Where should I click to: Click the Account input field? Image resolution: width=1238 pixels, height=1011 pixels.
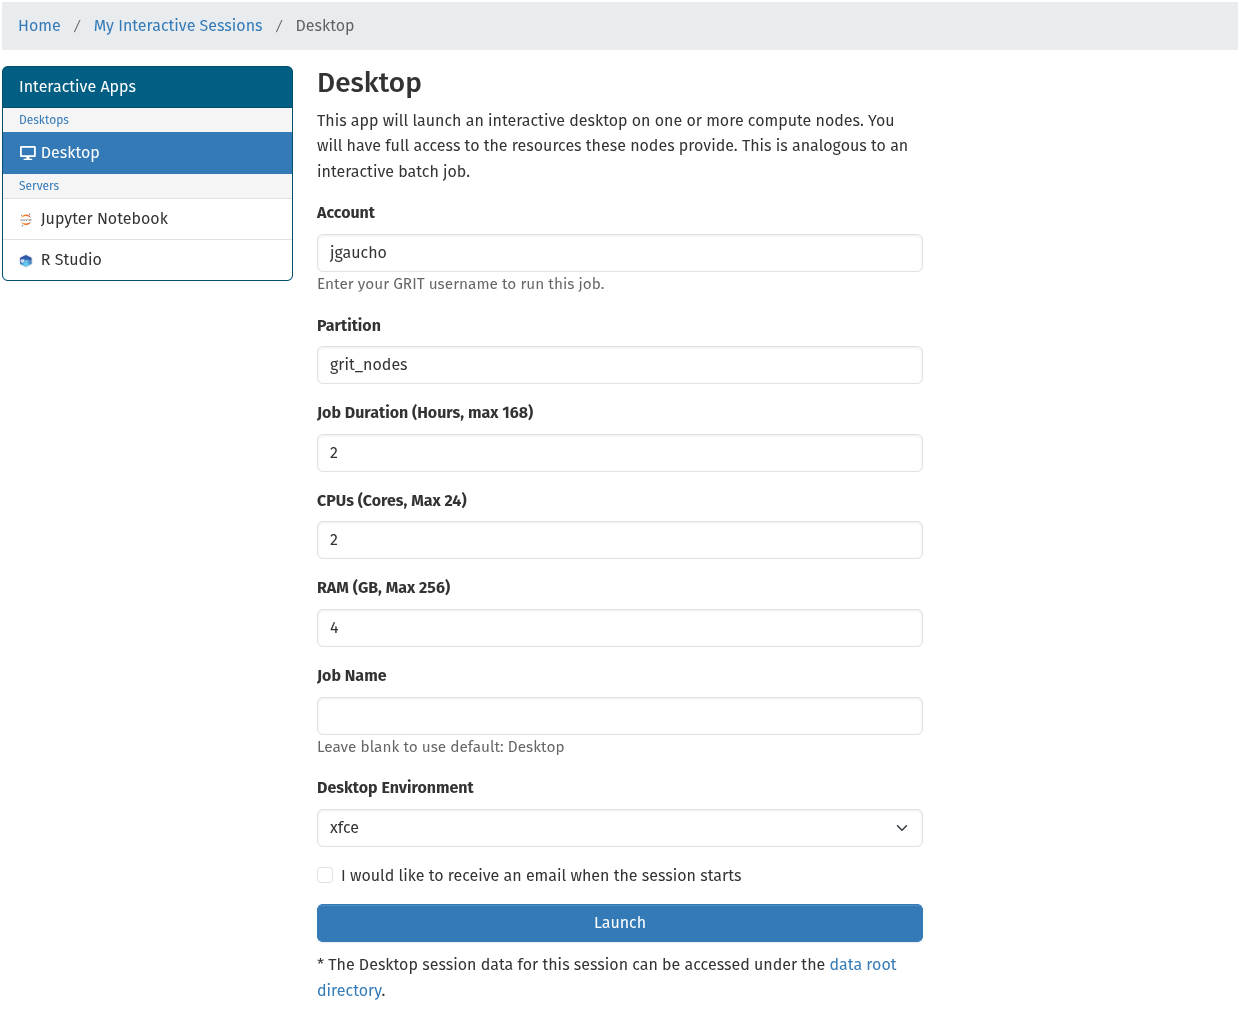(x=619, y=253)
